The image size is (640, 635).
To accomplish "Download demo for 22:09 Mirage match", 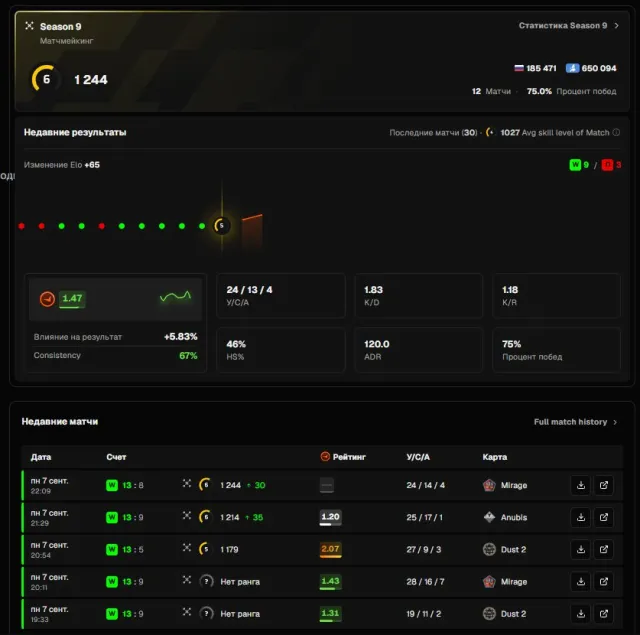I will pos(580,485).
